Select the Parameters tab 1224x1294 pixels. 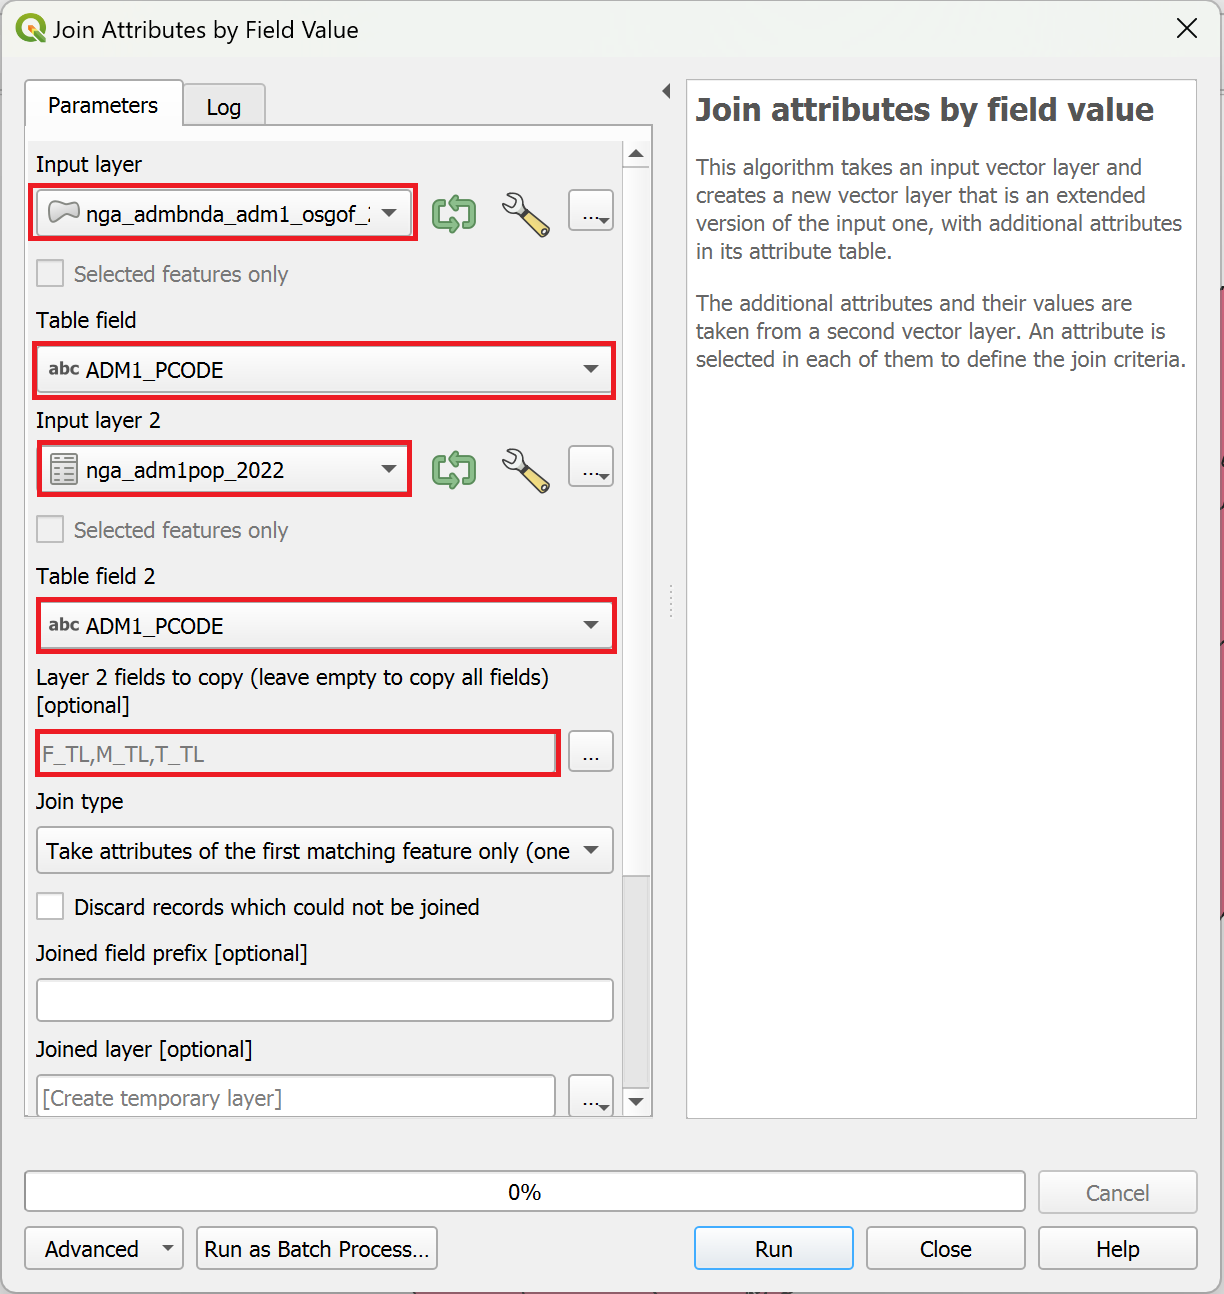coord(103,105)
